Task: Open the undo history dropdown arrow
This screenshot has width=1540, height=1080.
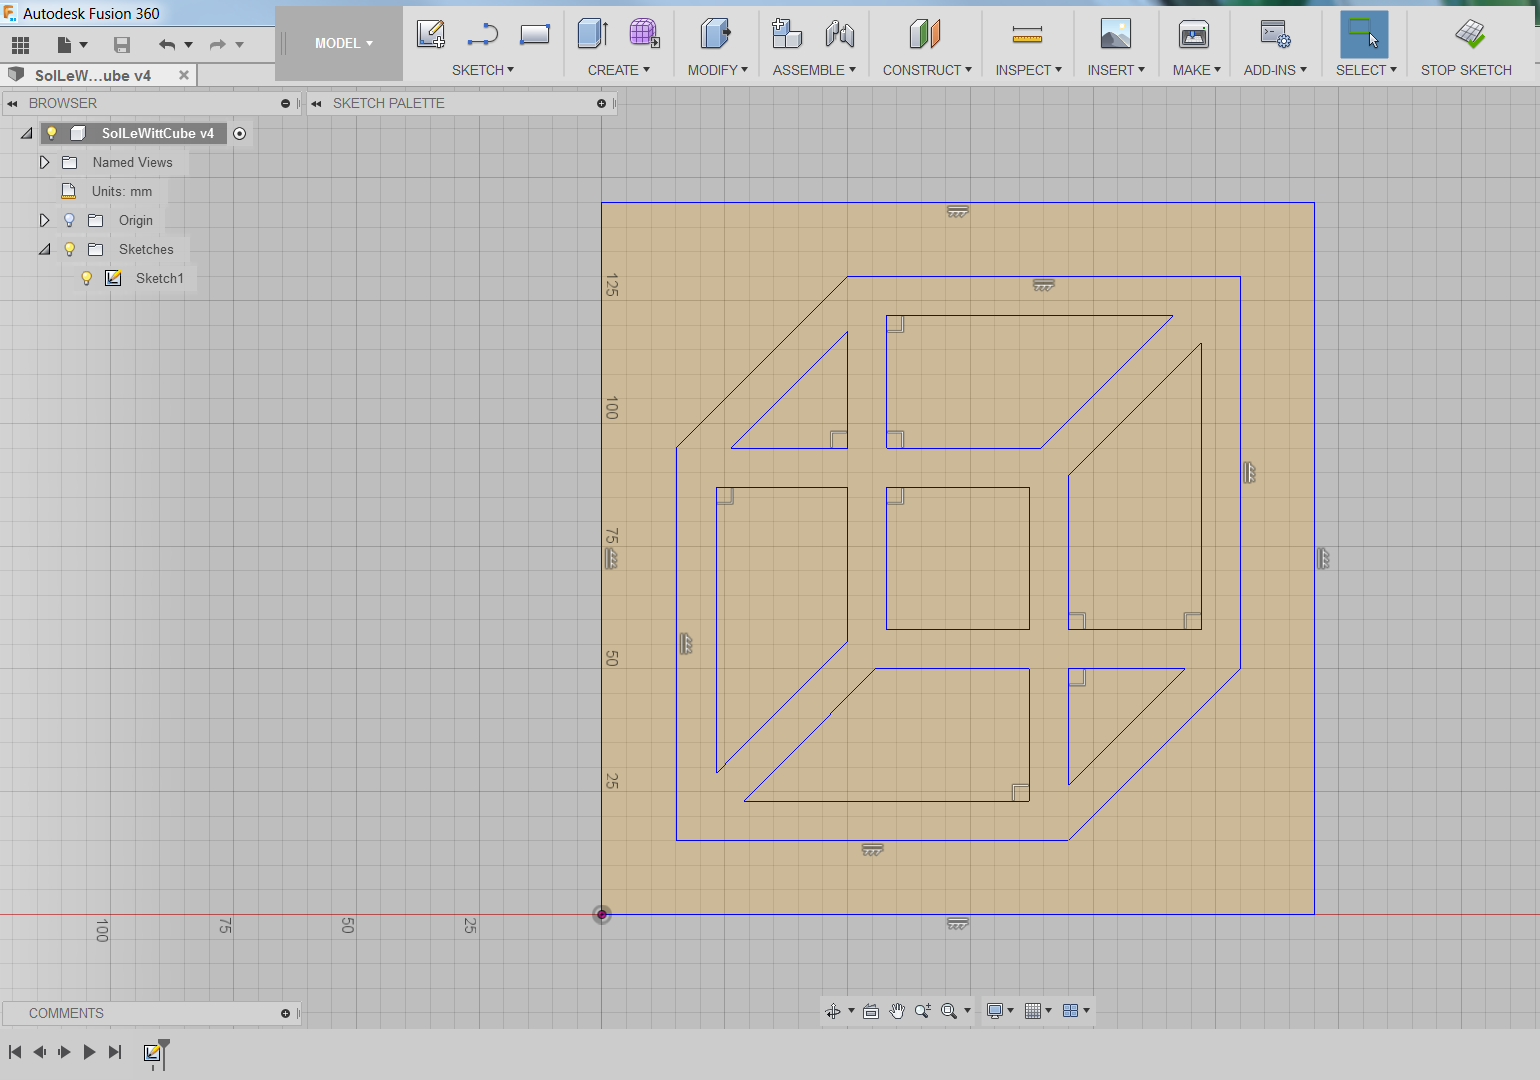Action: click(x=188, y=45)
